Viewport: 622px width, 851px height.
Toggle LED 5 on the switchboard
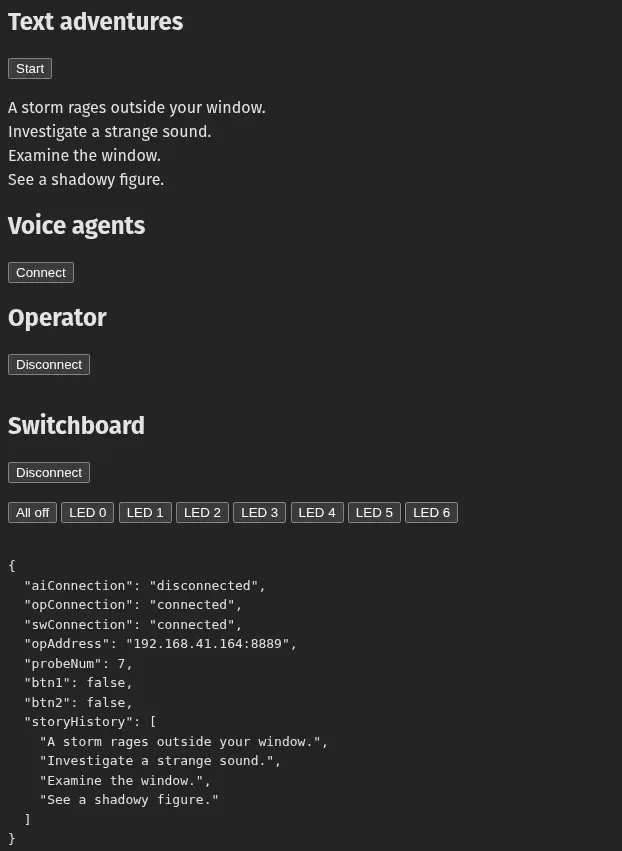pyautogui.click(x=374, y=512)
